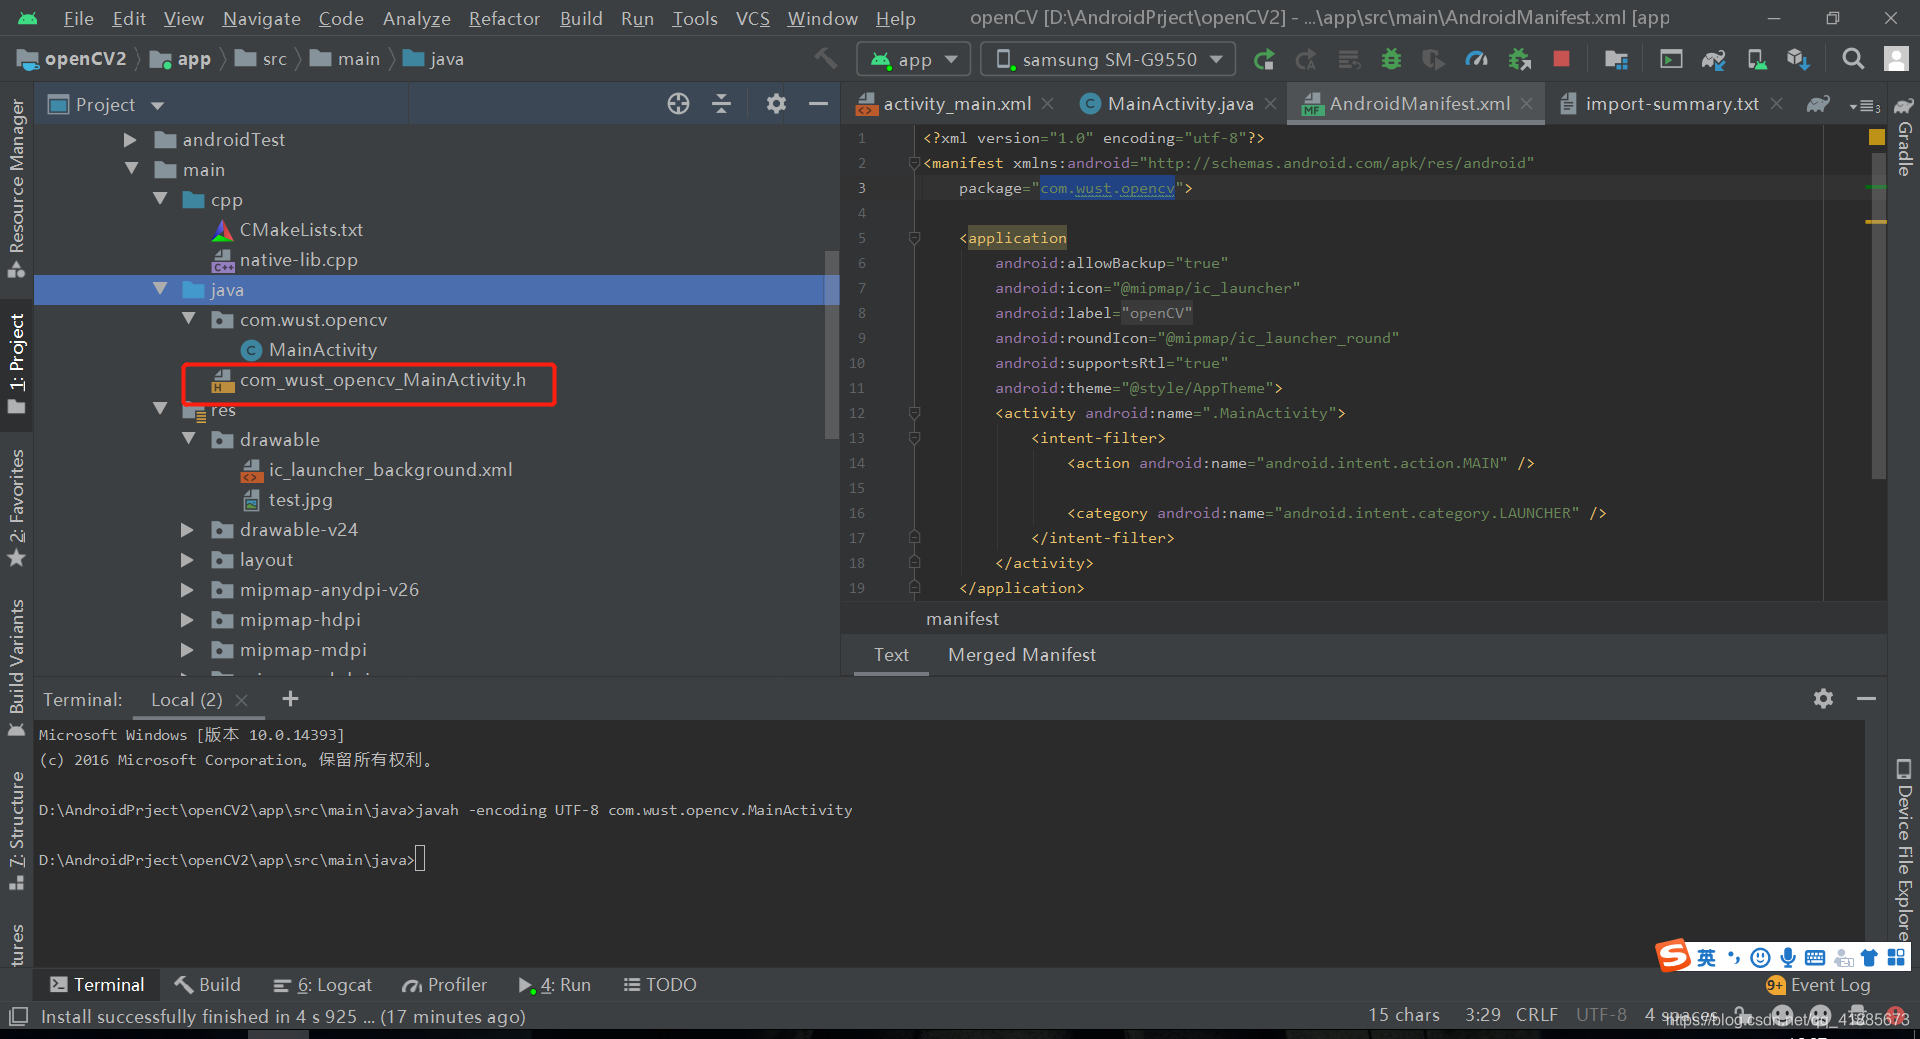Toggle the Terminal tool window button
The width and height of the screenshot is (1920, 1039).
pos(97,985)
